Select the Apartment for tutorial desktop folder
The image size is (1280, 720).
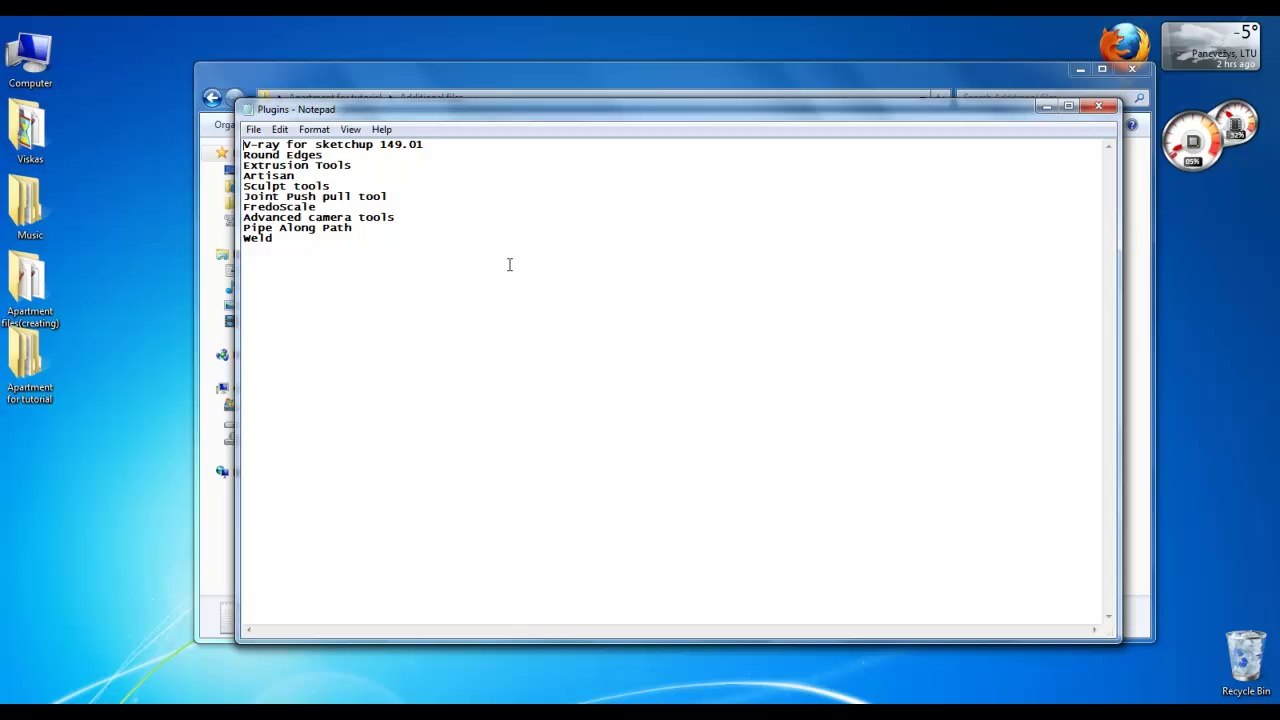click(30, 366)
